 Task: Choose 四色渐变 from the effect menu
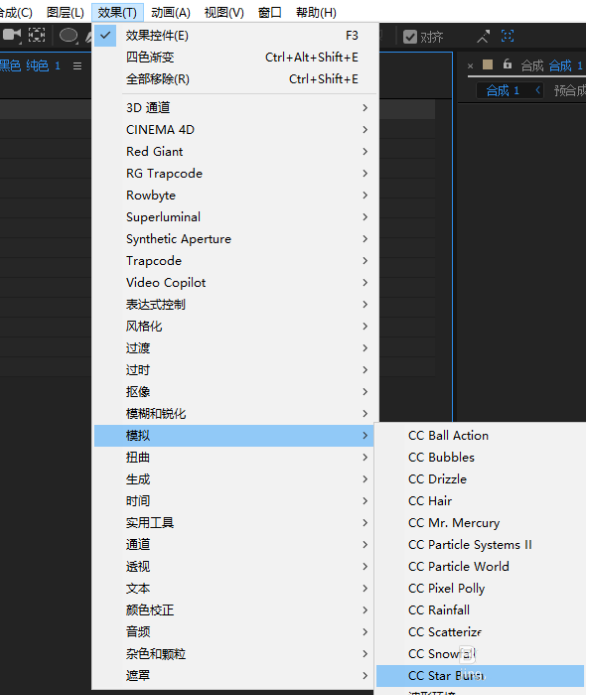point(235,57)
